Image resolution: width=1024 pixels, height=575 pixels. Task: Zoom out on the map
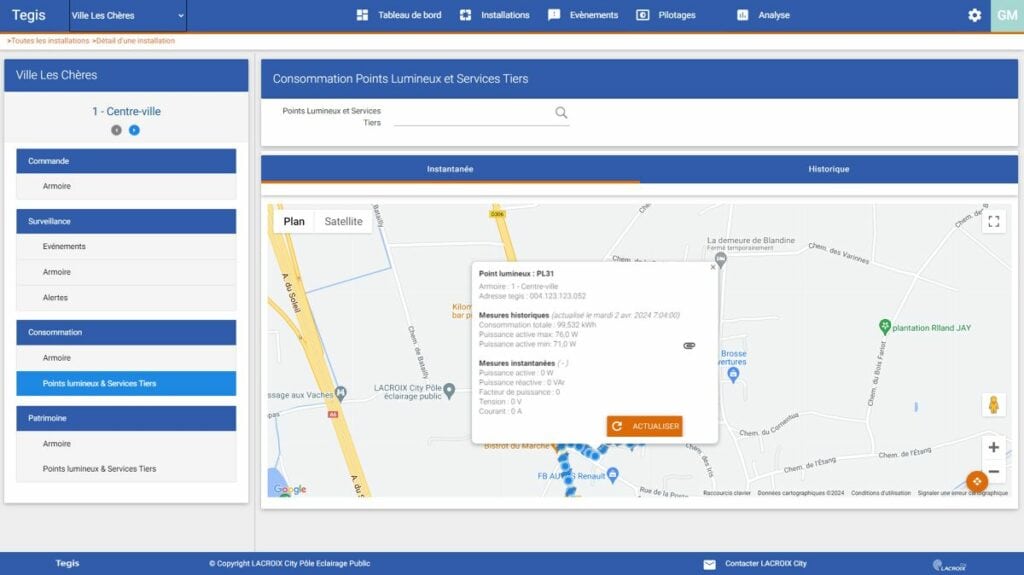[993, 471]
